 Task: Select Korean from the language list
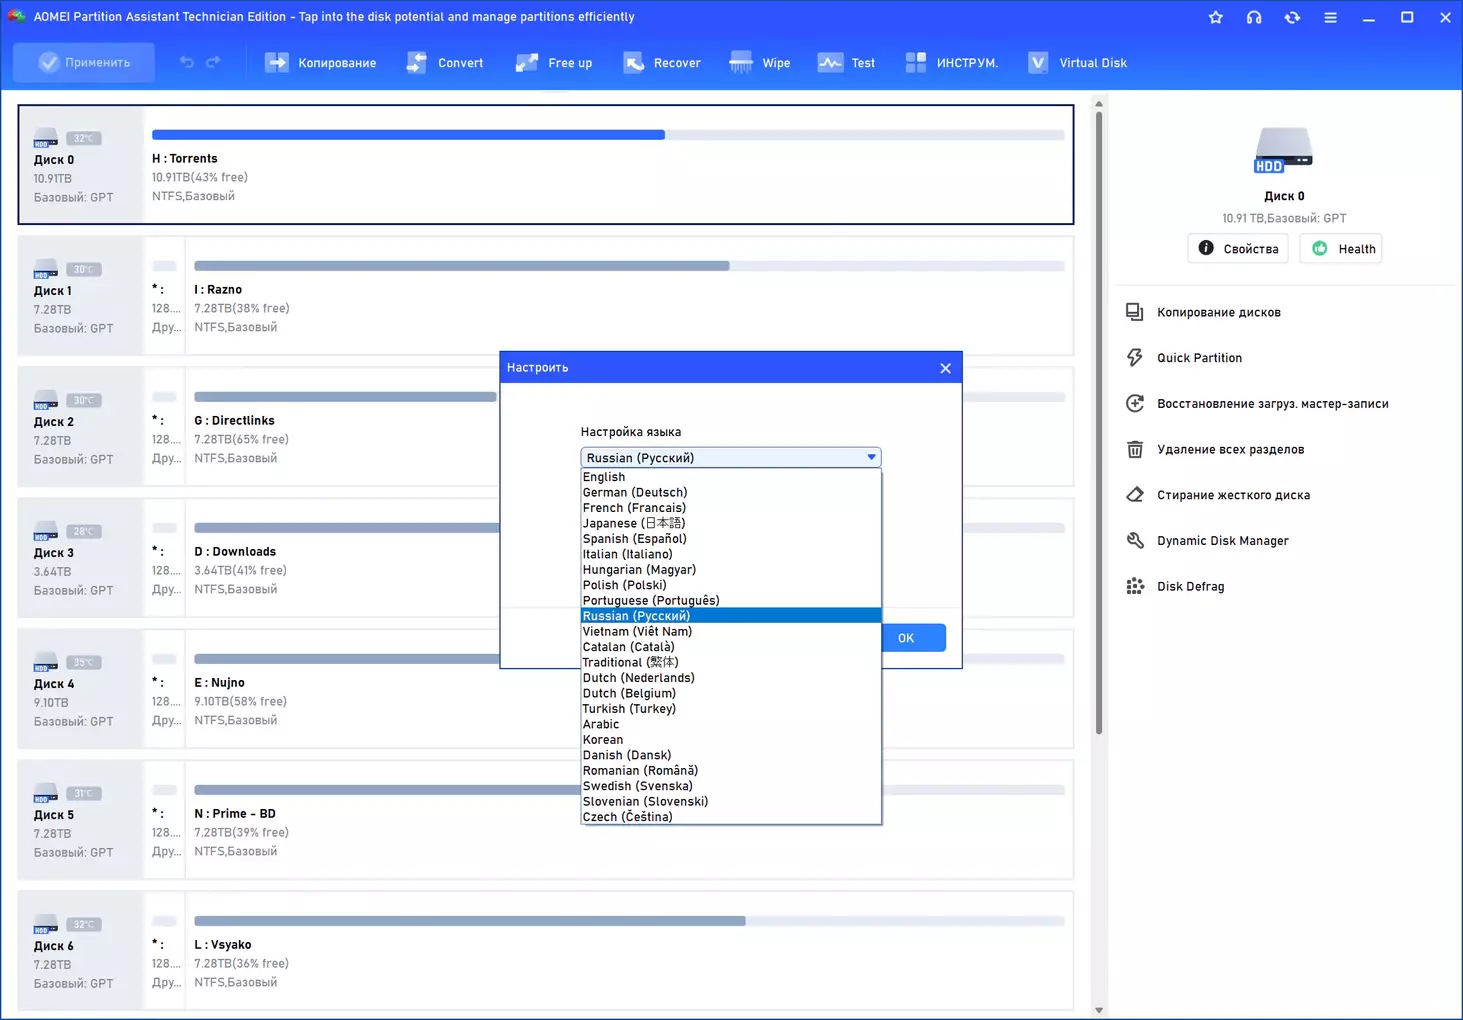[x=603, y=740]
